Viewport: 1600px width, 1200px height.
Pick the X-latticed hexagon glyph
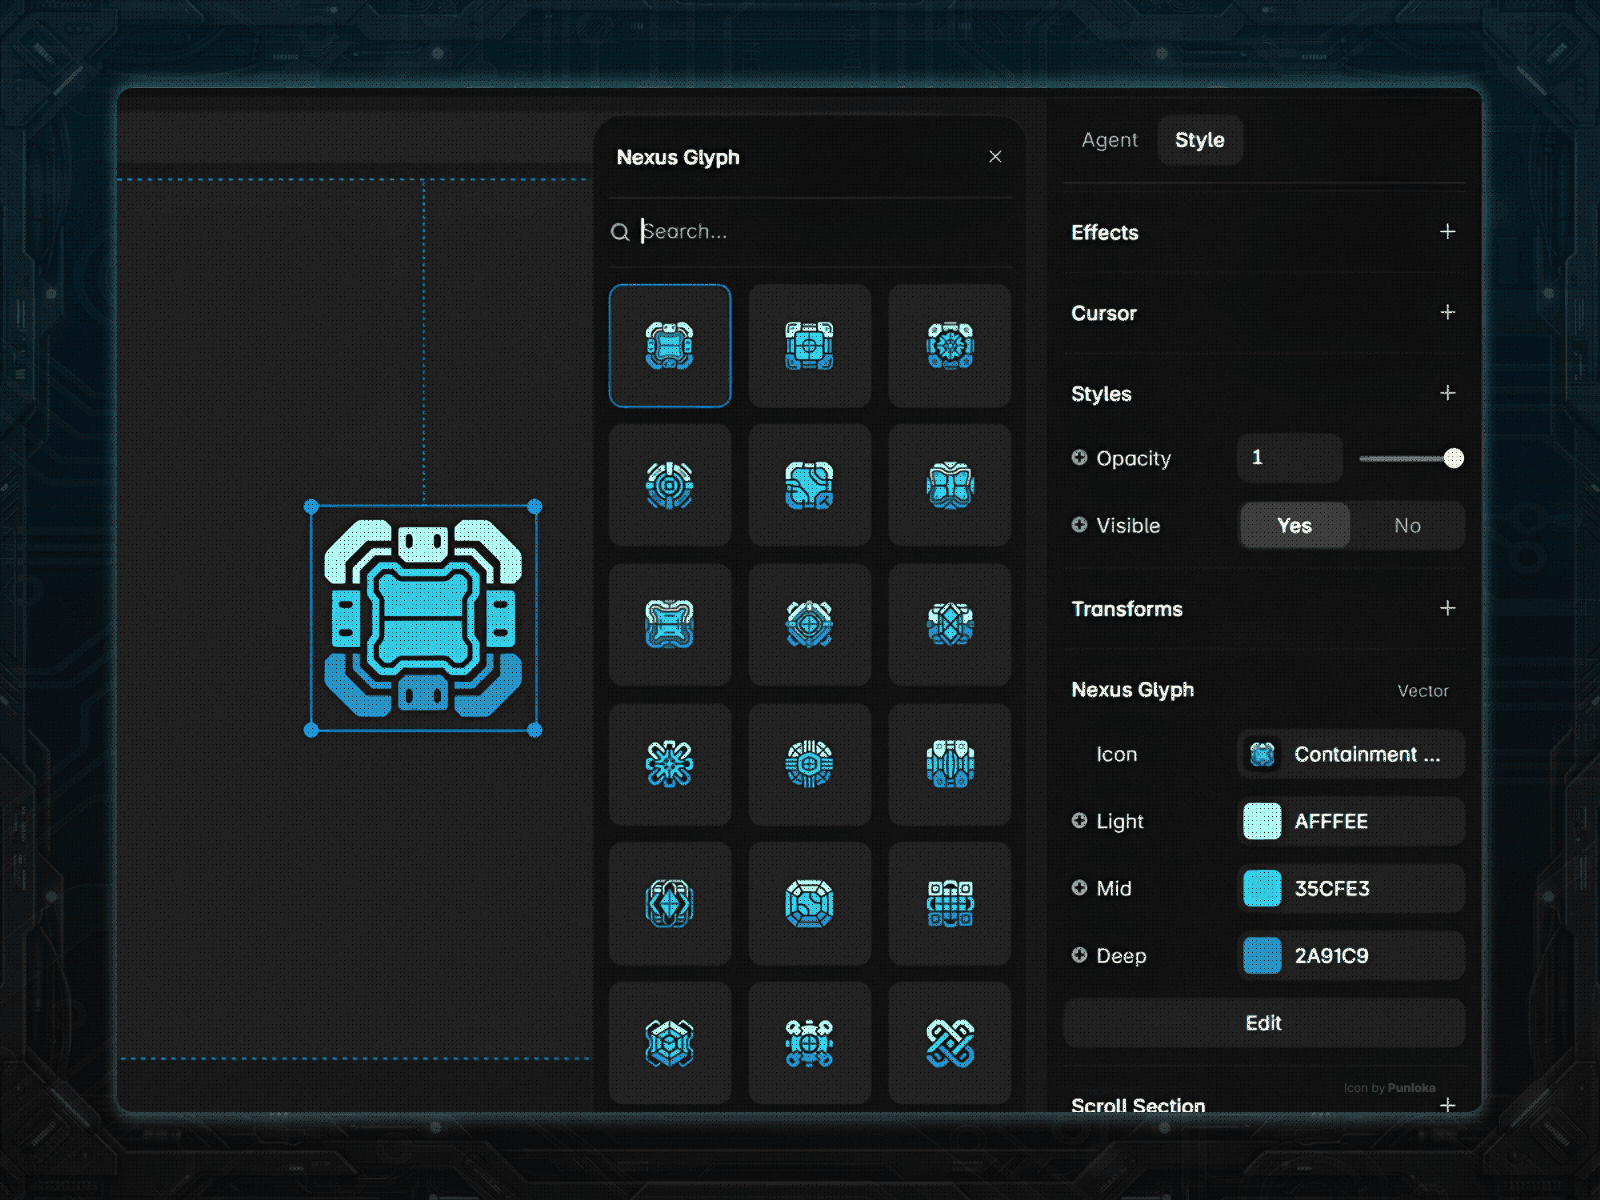[x=950, y=625]
